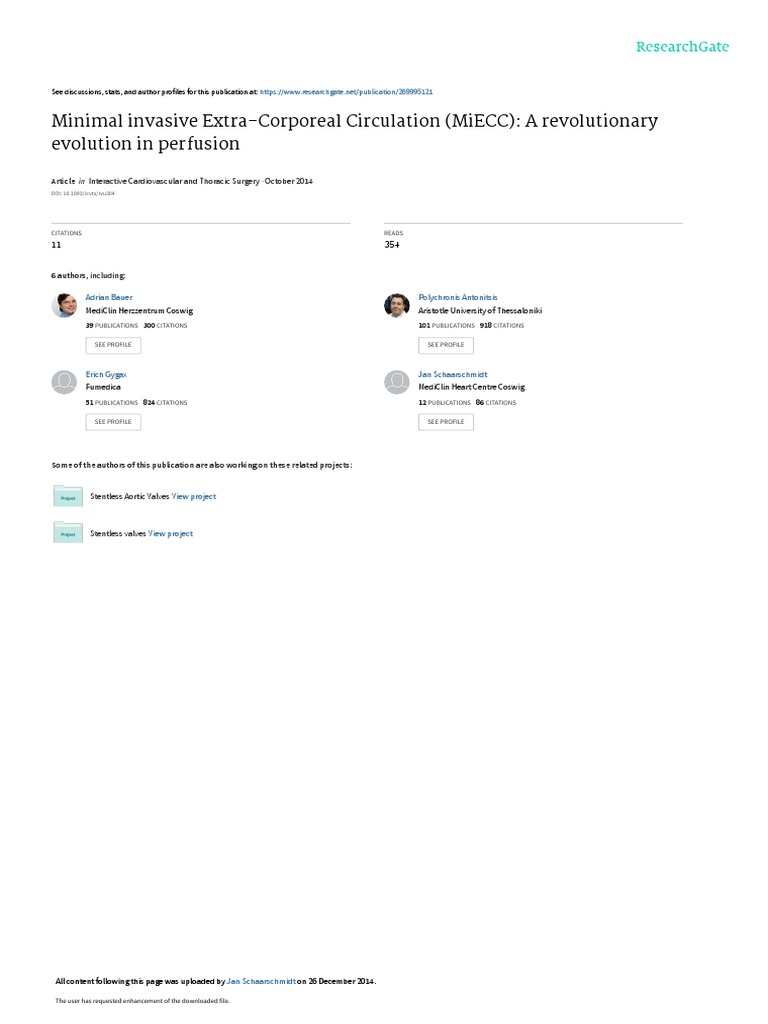Screen dimensions: 768x1024
Task: Open Erich Gygax's name link
Action: pyautogui.click(x=107, y=374)
